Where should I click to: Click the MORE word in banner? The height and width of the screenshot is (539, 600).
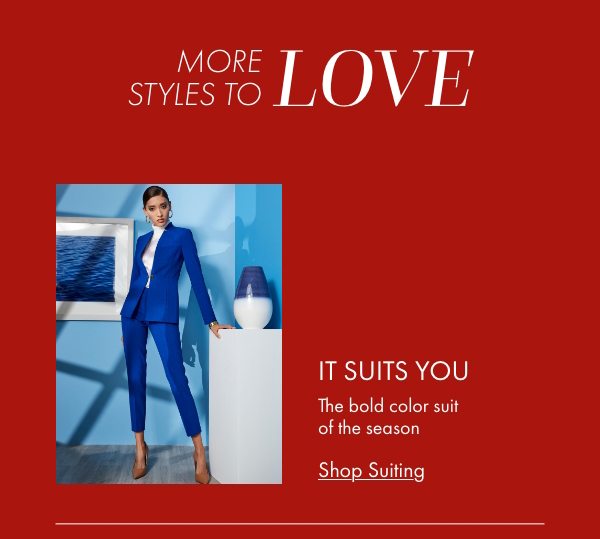[x=220, y=61]
